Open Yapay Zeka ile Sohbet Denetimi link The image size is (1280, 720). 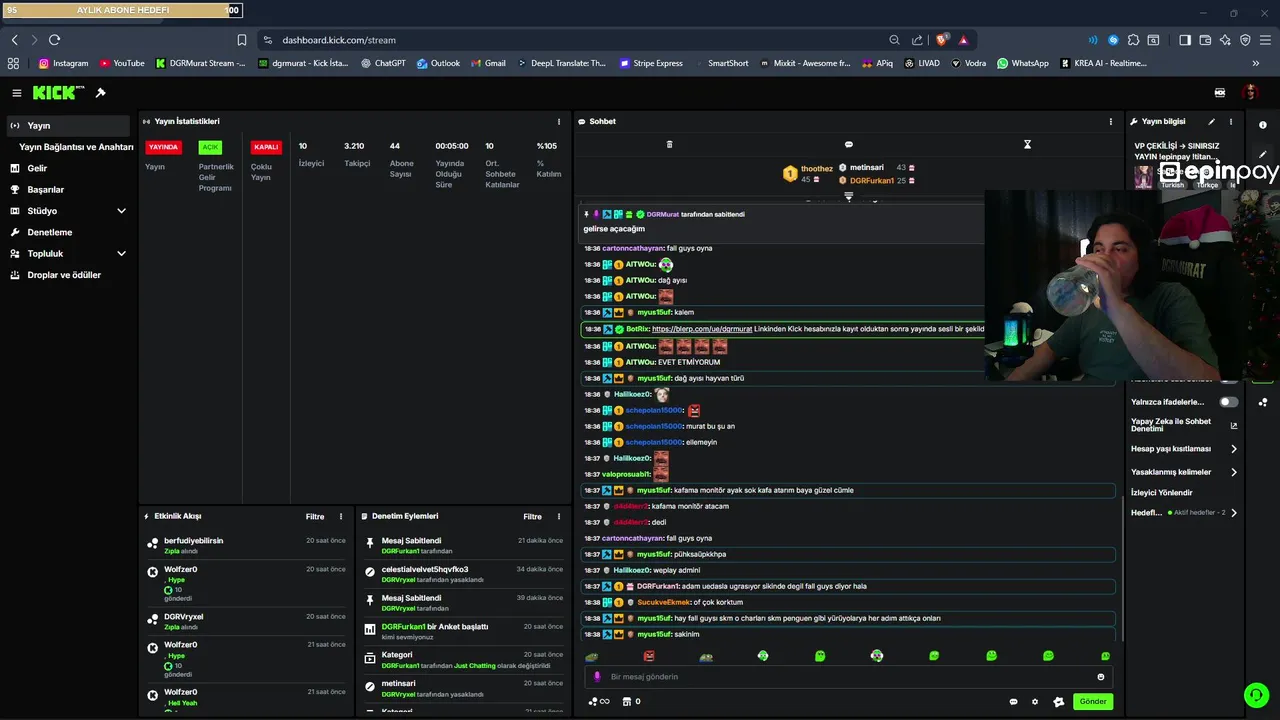(1185, 425)
